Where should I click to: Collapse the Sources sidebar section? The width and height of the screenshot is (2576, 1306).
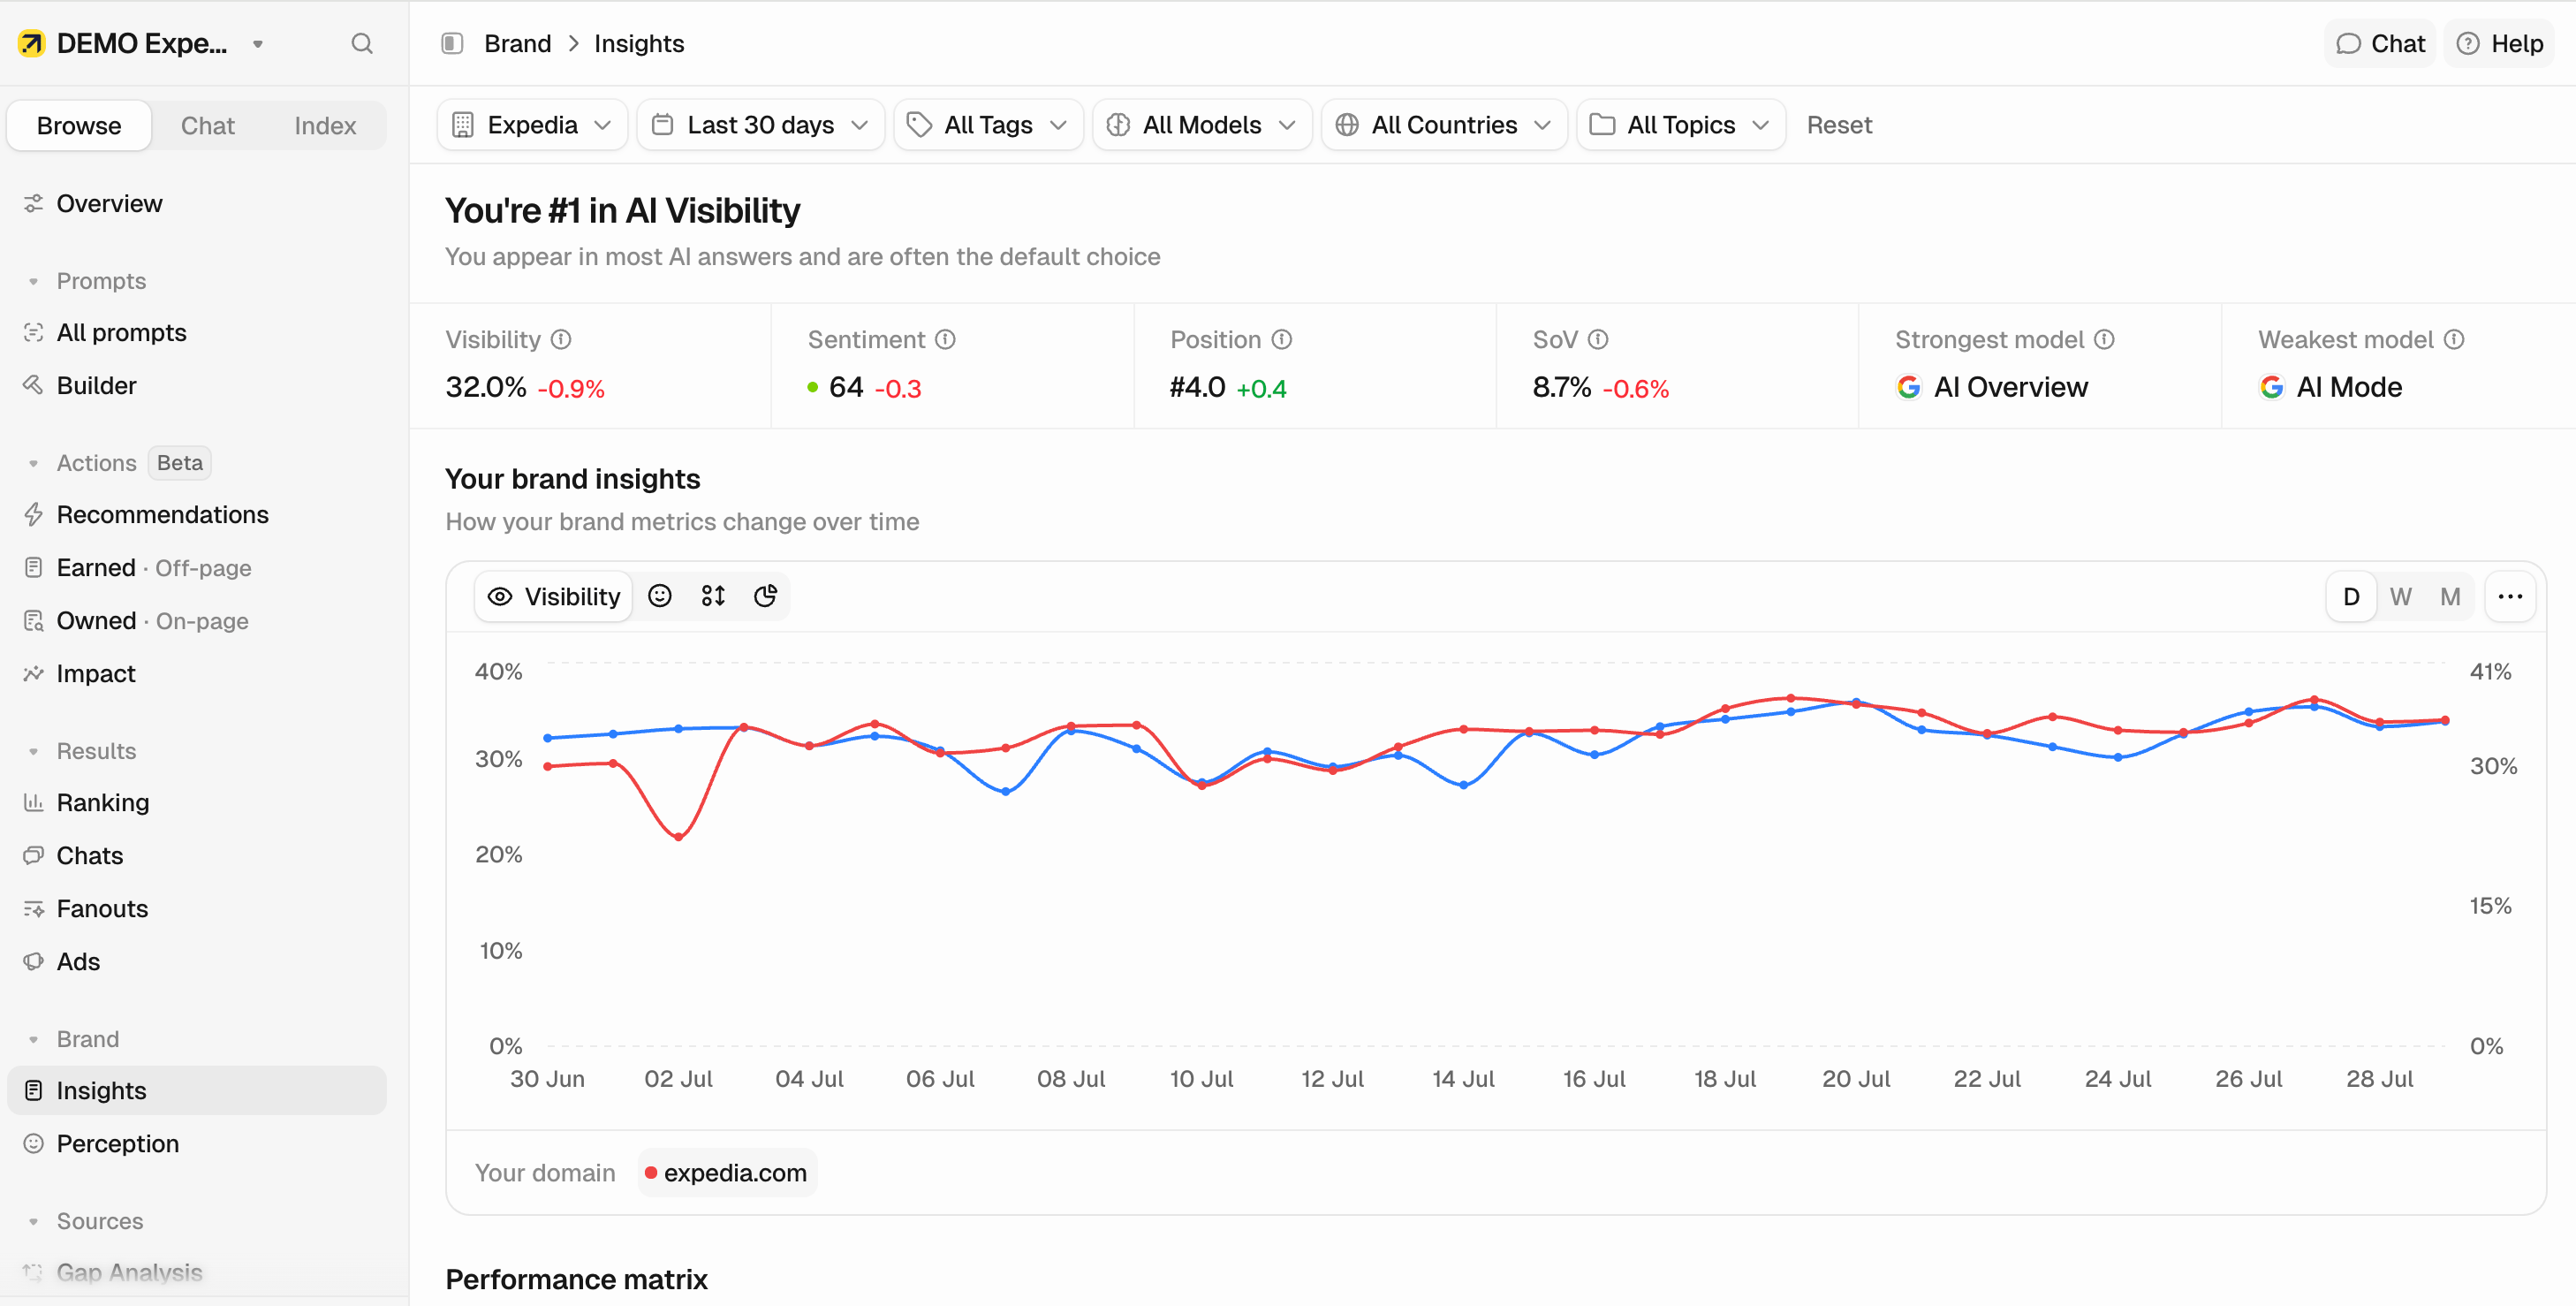86,1221
